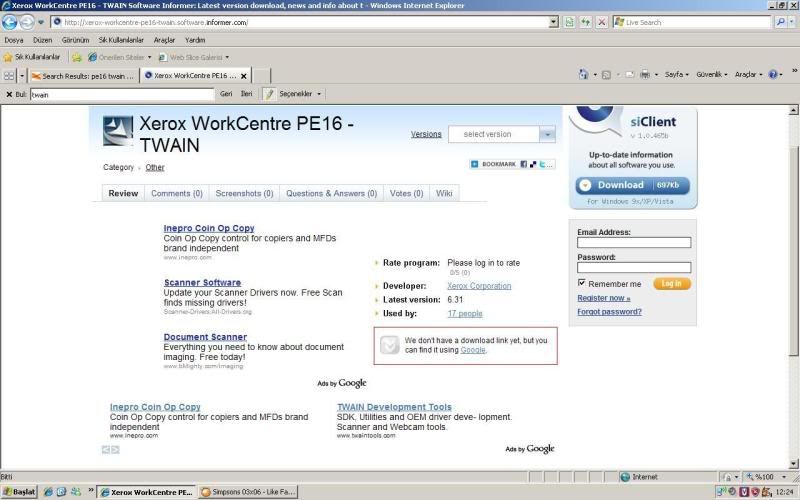
Task: Share via the Facebook icon
Action: 523,164
